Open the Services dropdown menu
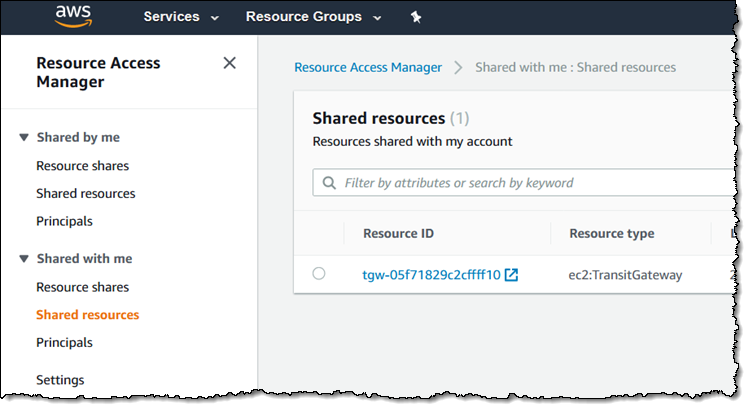The height and width of the screenshot is (409, 750). (x=181, y=17)
